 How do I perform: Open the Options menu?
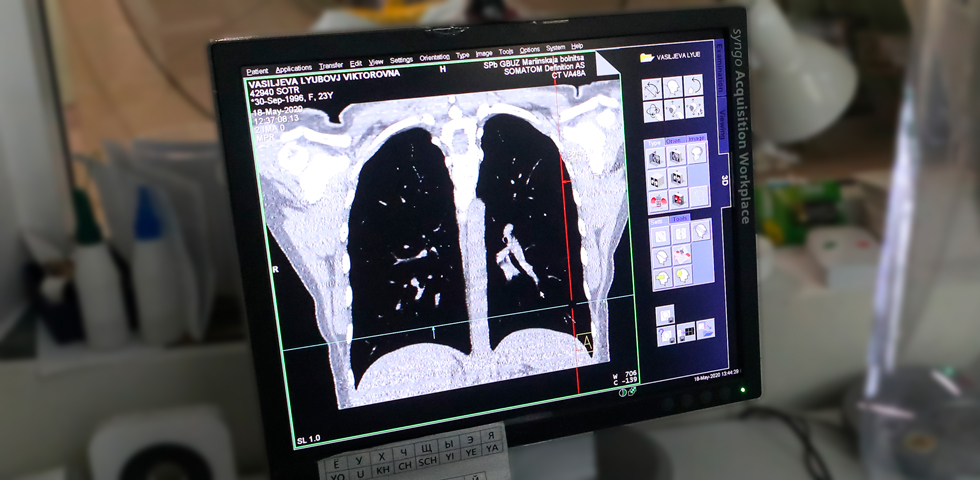coord(529,50)
